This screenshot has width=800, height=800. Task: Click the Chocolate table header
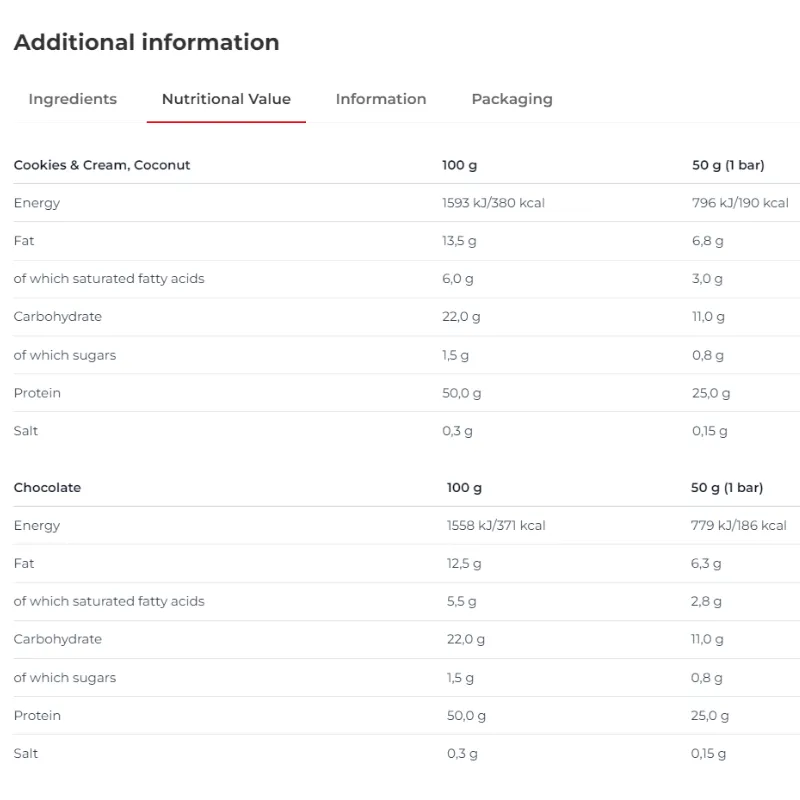47,488
